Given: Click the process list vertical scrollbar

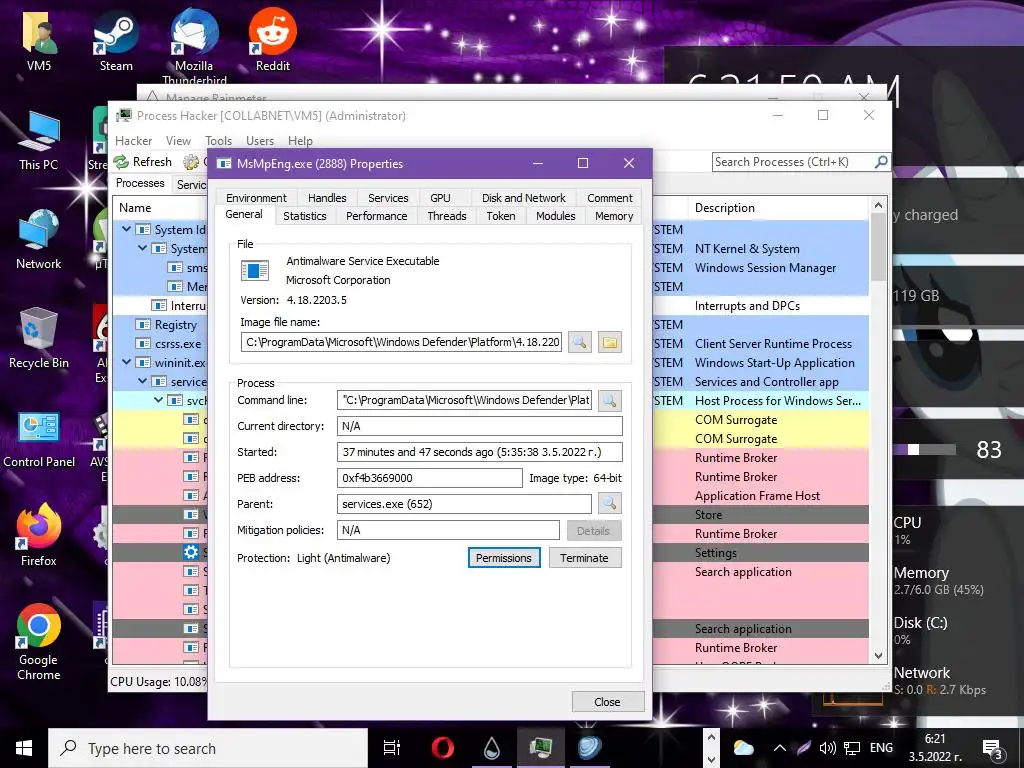Looking at the screenshot, I should (x=878, y=247).
